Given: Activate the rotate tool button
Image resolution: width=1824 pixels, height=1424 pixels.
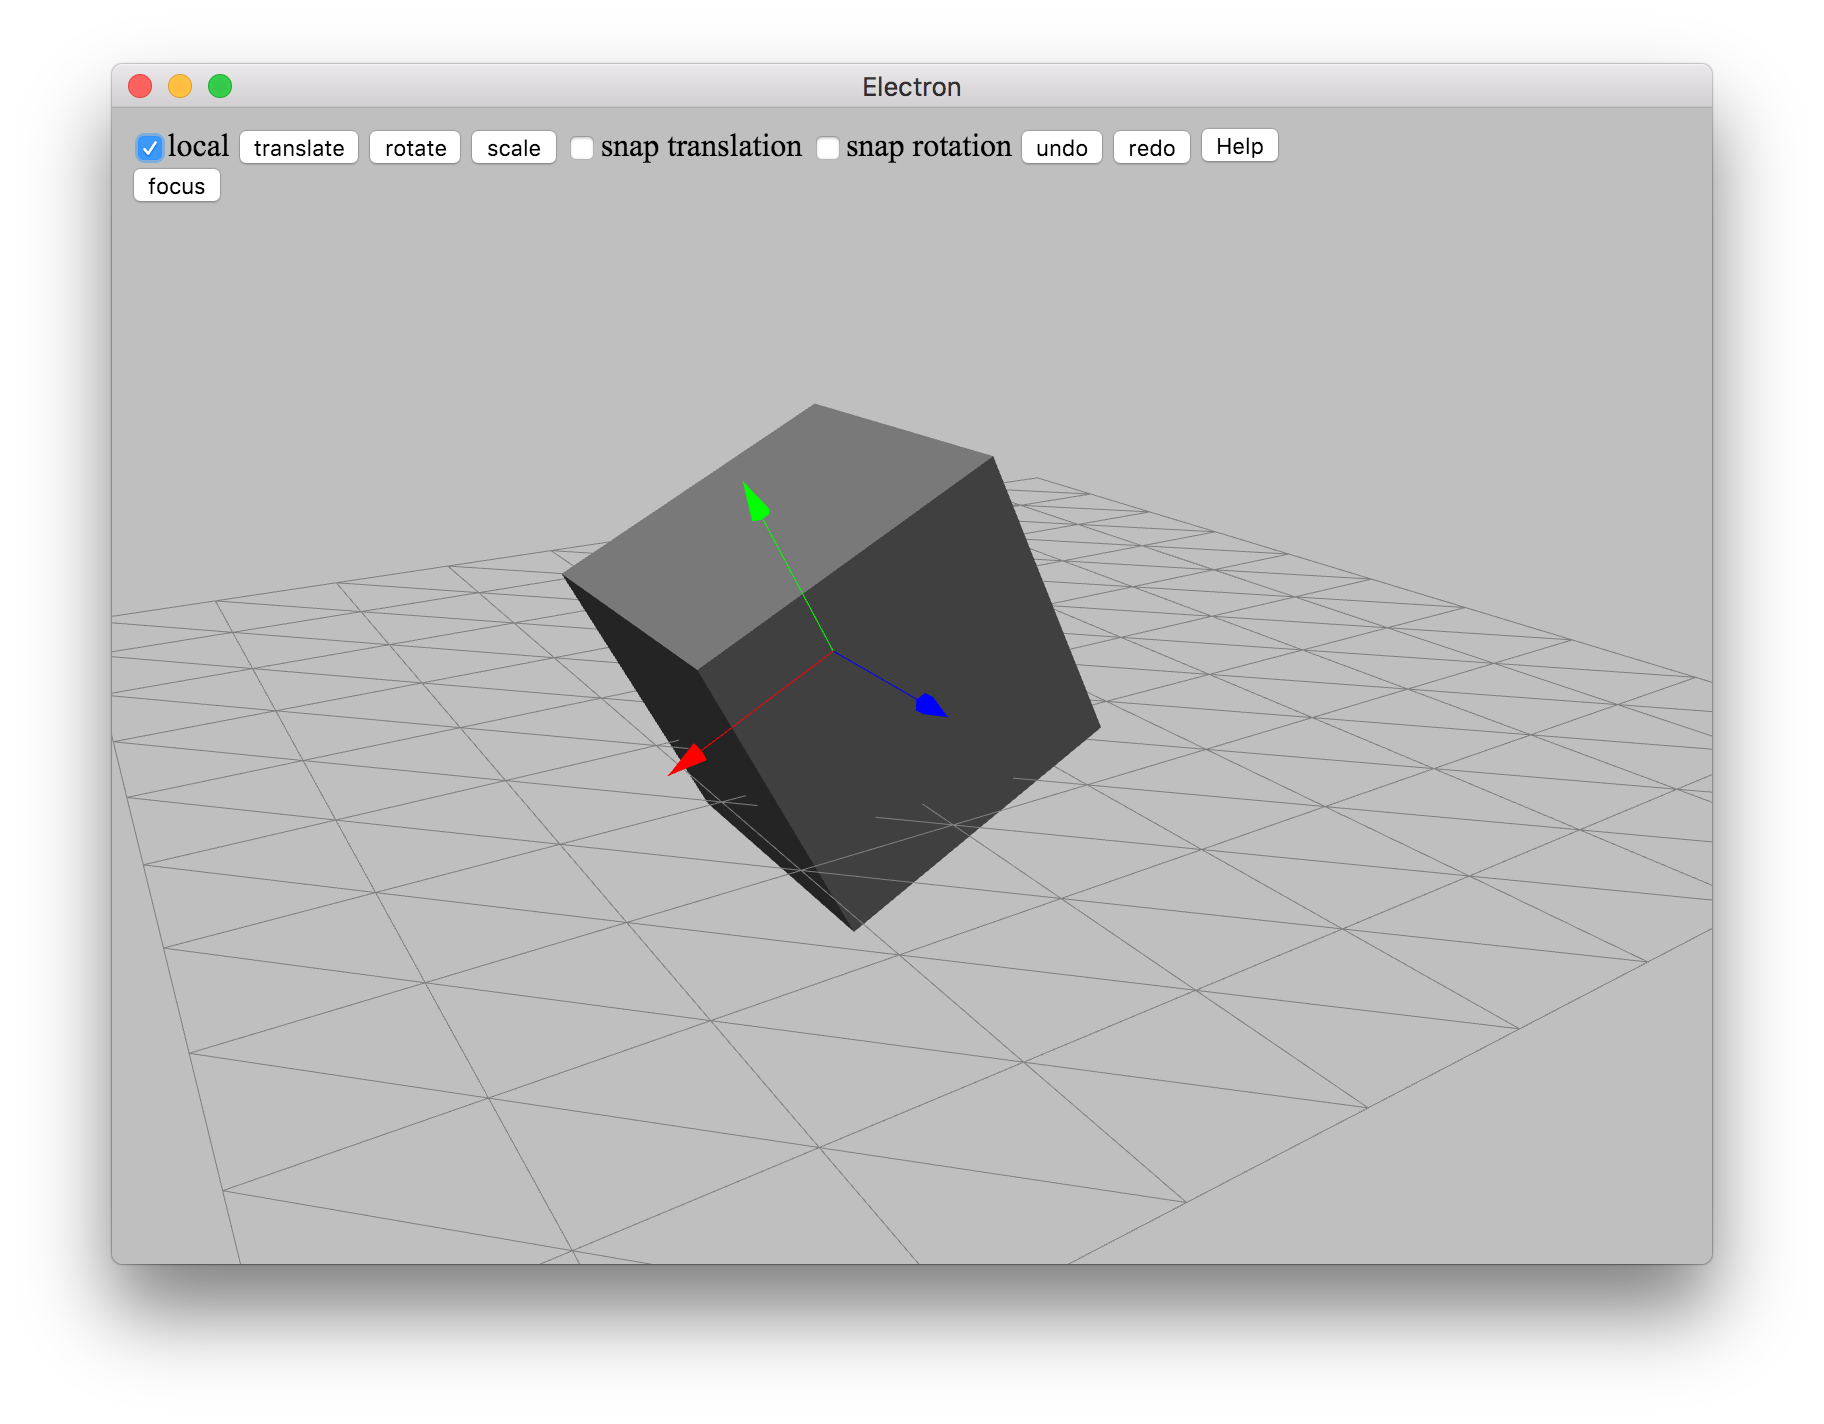Looking at the screenshot, I should click(x=415, y=148).
